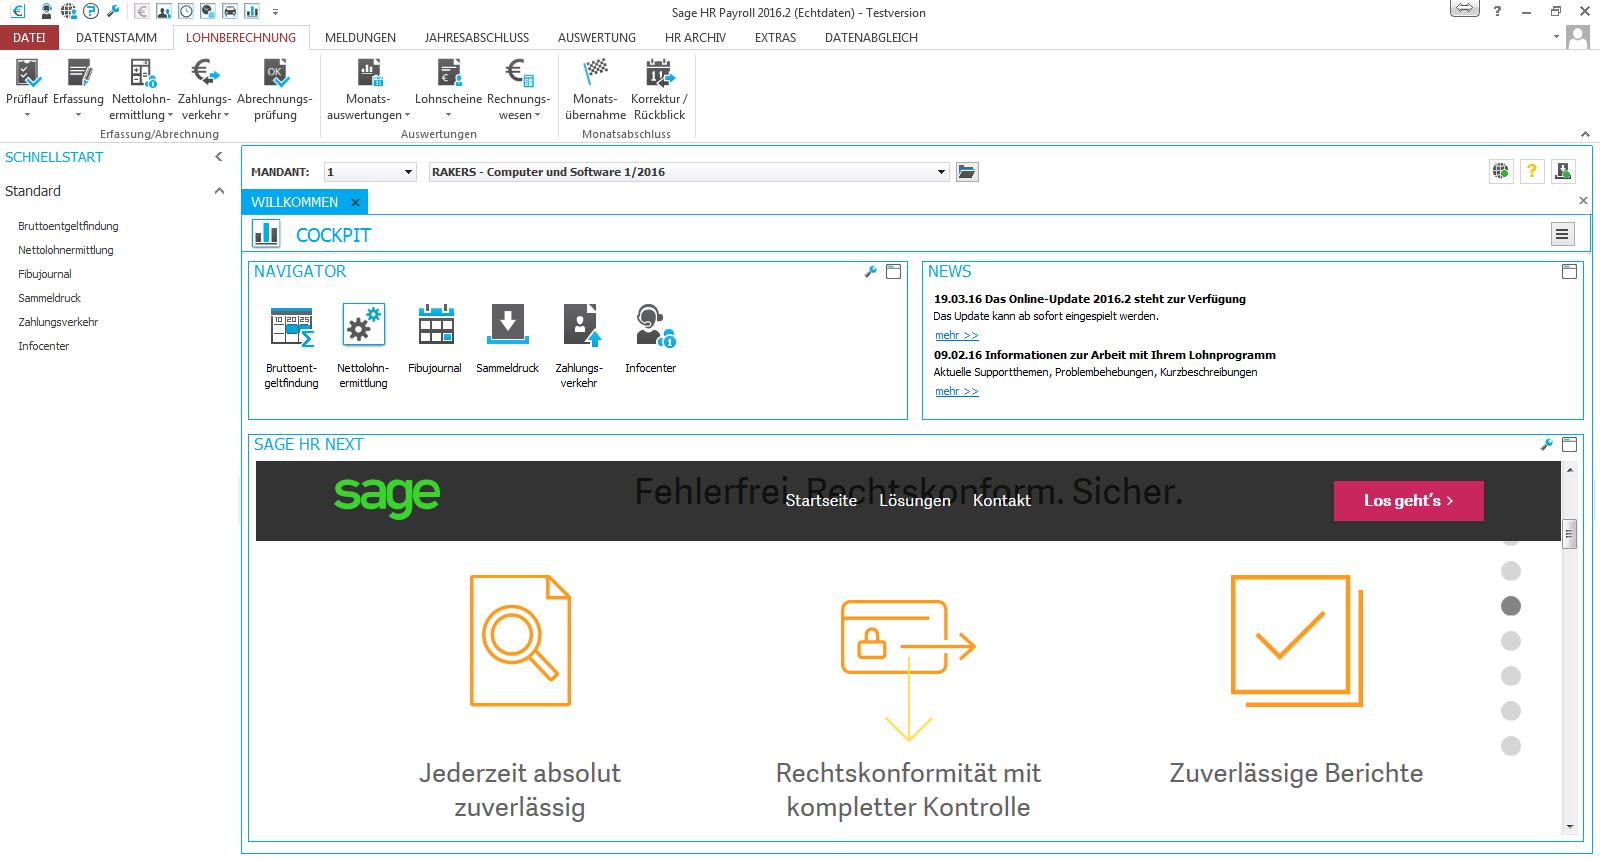Screen dimensions: 1600x860
Task: Click the clock icon in quick access toolbar
Action: click(x=186, y=12)
